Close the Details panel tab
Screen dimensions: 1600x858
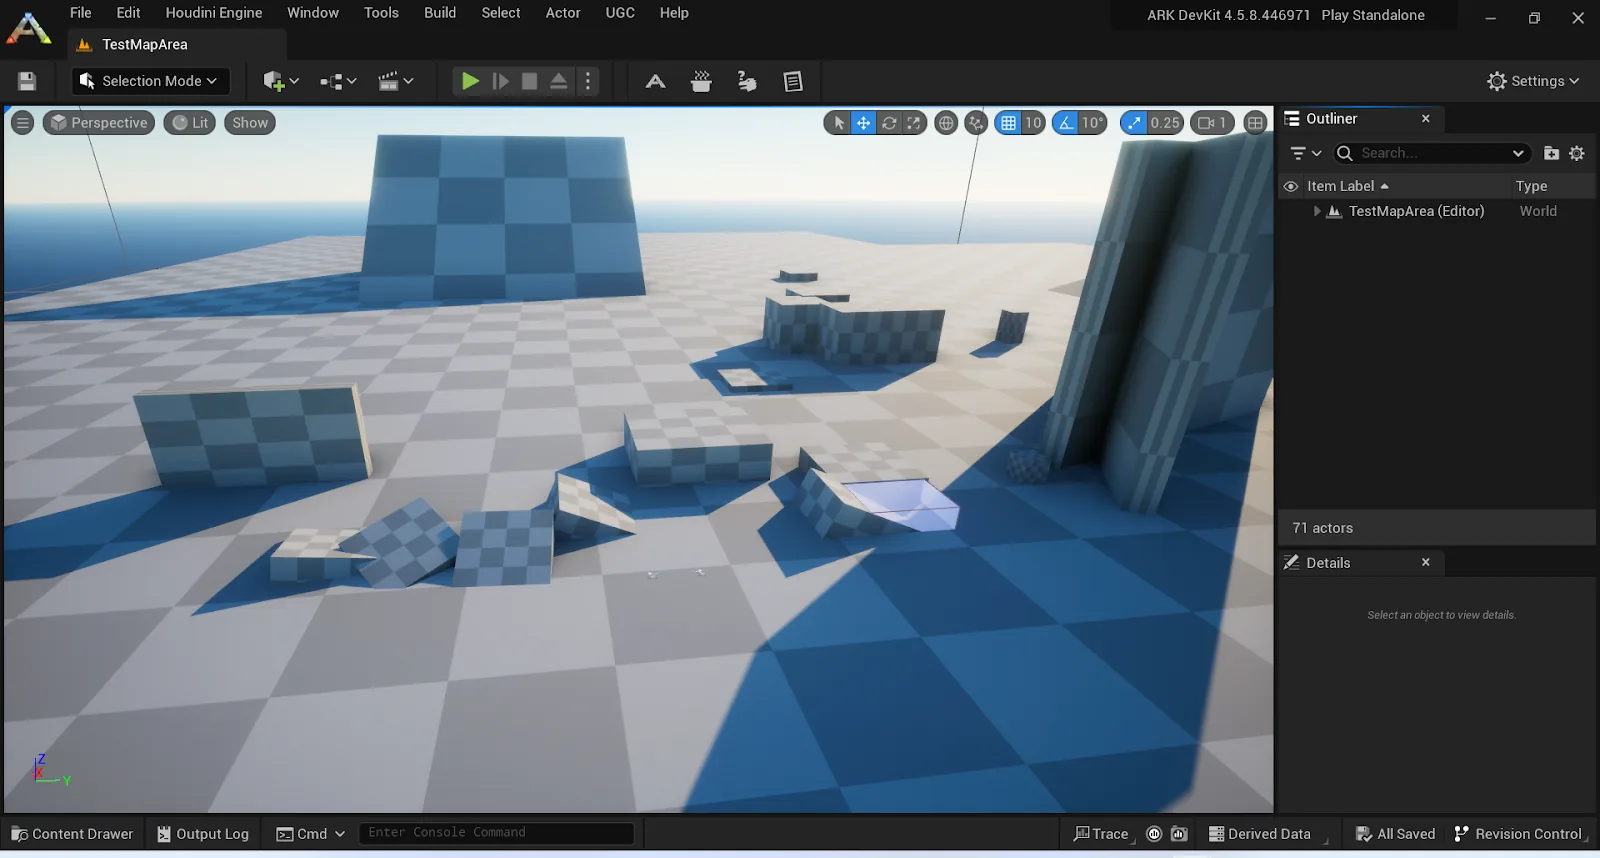tap(1426, 562)
